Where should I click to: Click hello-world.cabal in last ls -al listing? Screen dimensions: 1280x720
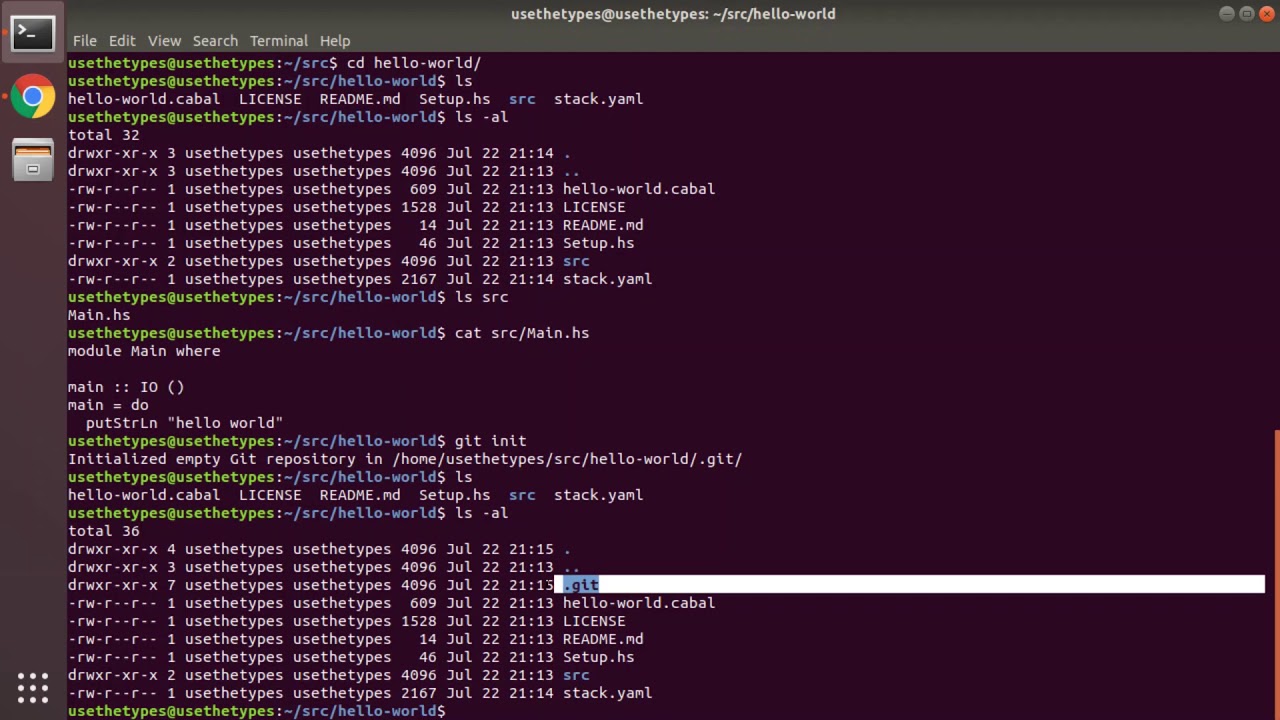(x=639, y=603)
